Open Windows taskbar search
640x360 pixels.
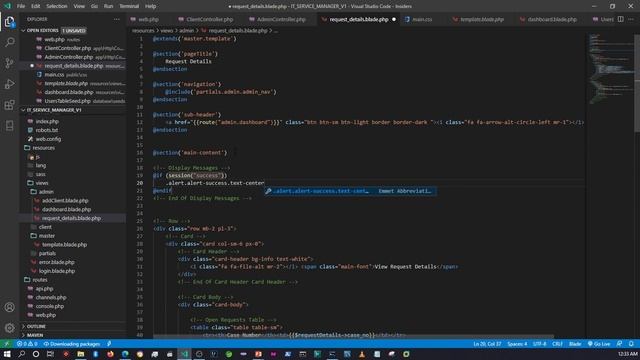pos(21,354)
